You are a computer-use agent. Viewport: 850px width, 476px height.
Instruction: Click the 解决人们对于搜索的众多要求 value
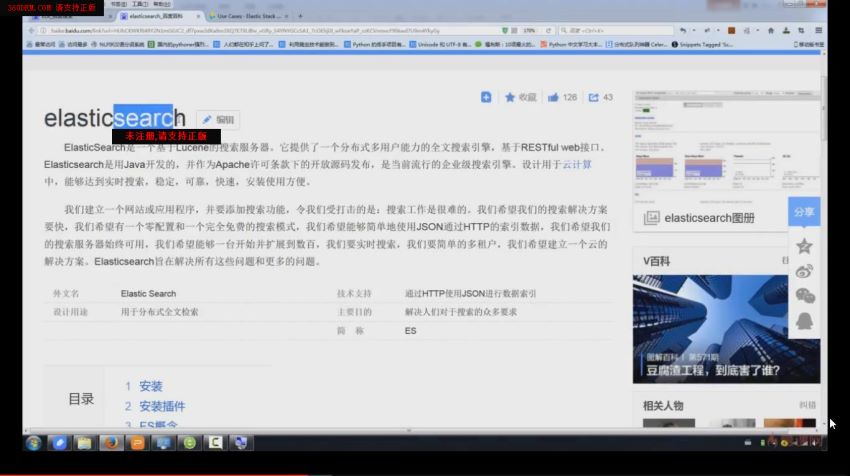coord(461,312)
